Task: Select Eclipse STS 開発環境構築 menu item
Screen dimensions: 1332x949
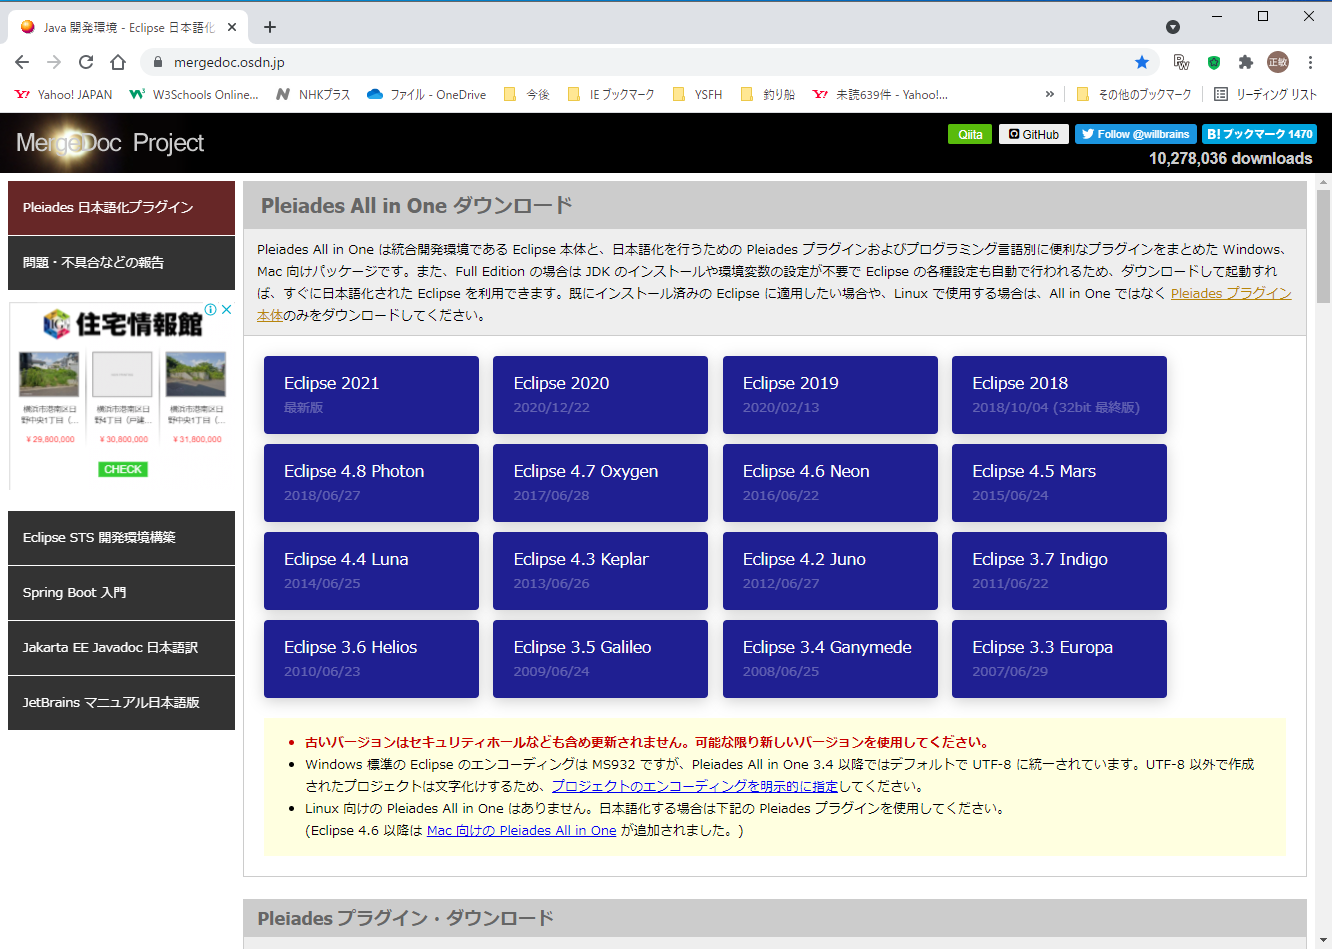Action: tap(121, 538)
